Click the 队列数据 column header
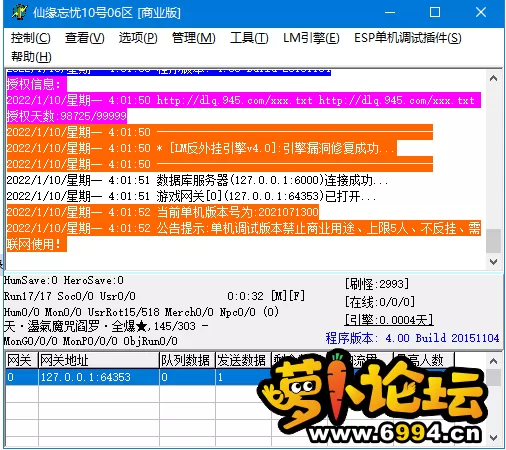Screen dimensions: 506x450 [x=187, y=360]
